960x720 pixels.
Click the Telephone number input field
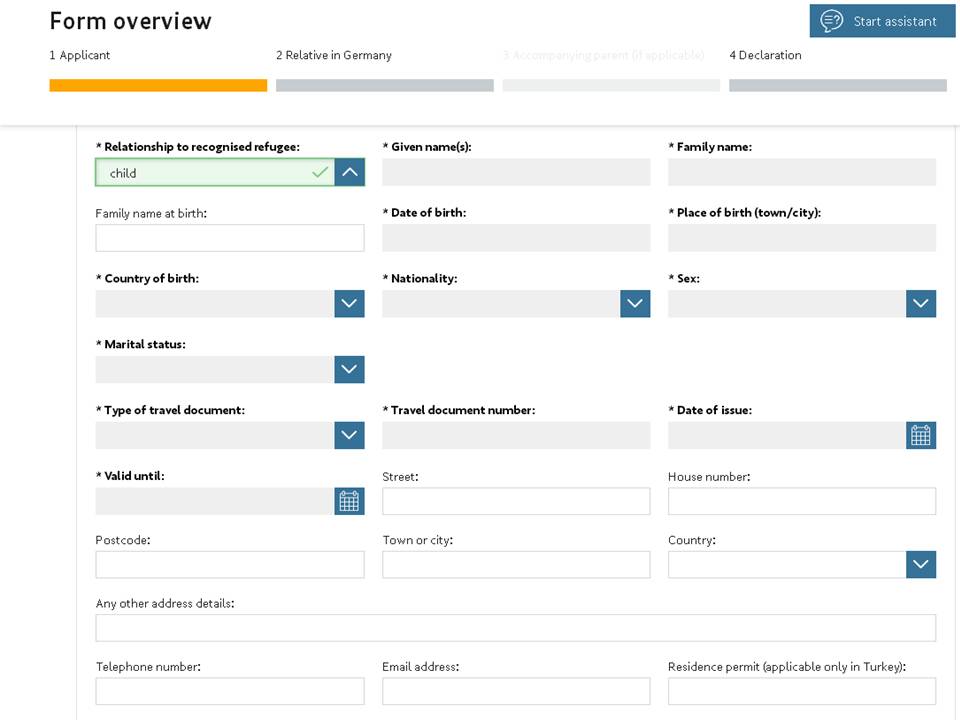[x=229, y=691]
